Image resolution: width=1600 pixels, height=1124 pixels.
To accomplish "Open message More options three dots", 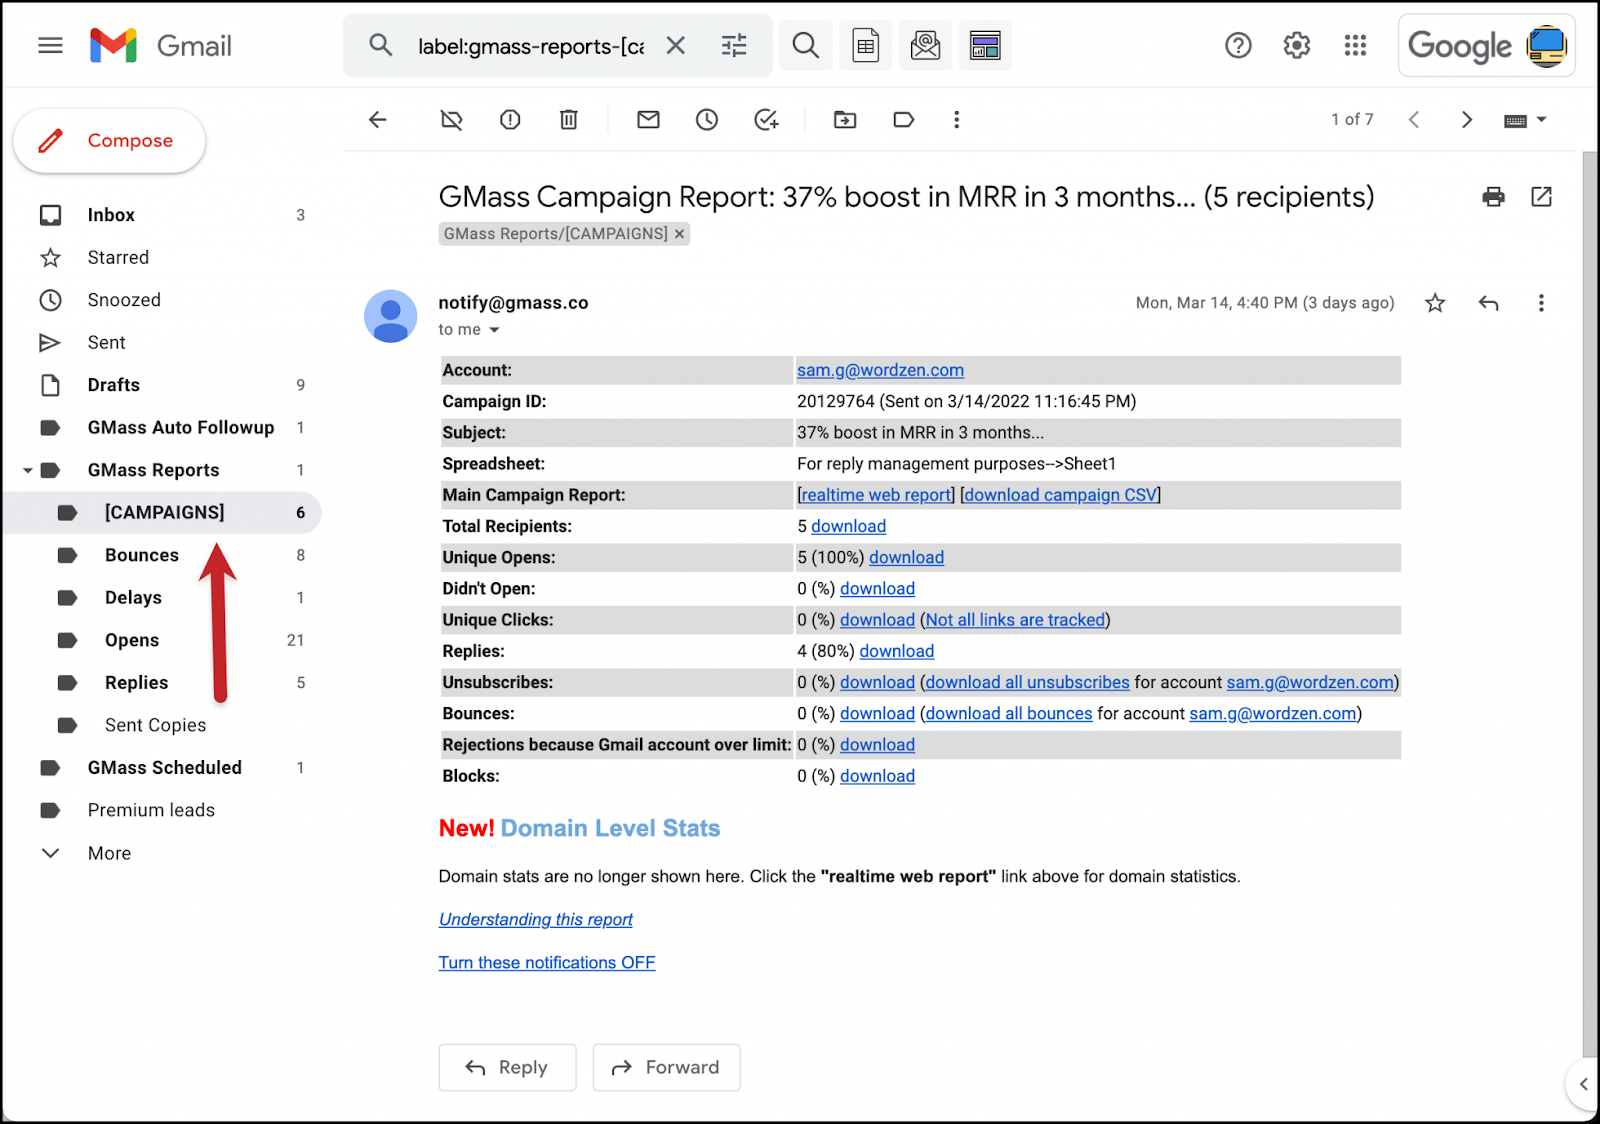I will (x=1541, y=303).
